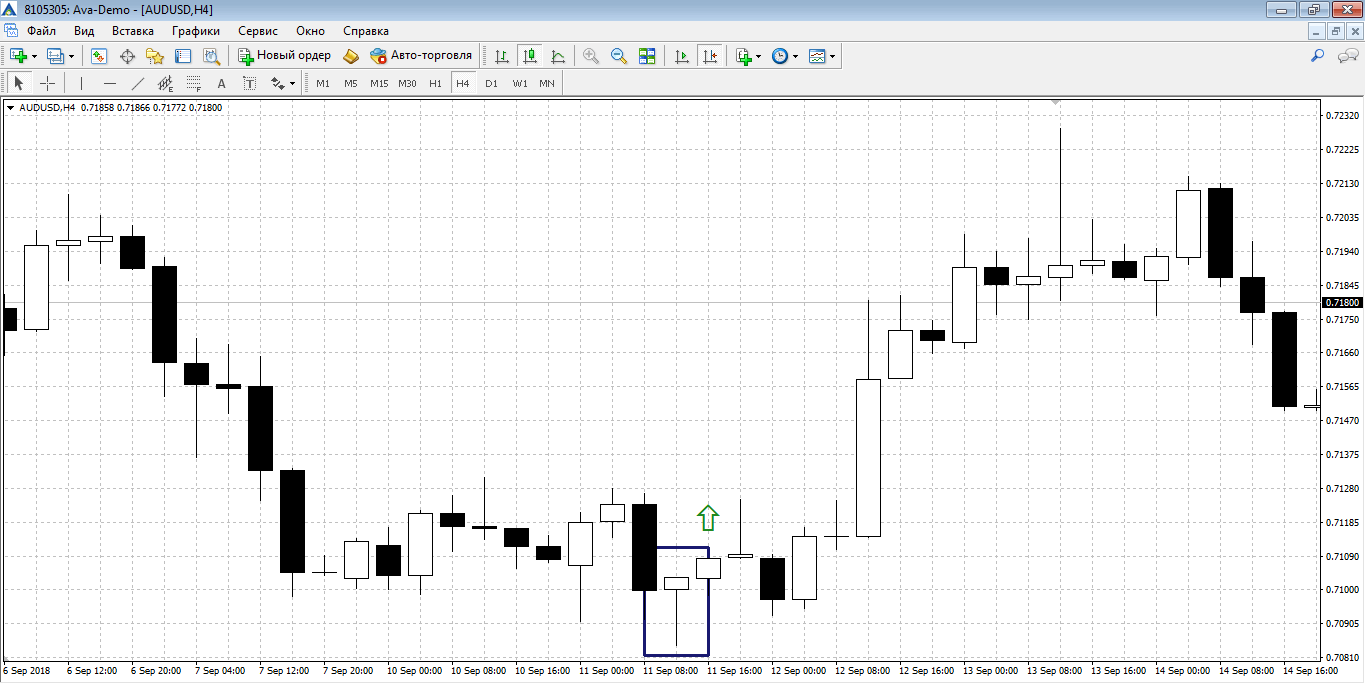The width and height of the screenshot is (1365, 683).
Task: Open the Справка menu
Action: pyautogui.click(x=366, y=31)
